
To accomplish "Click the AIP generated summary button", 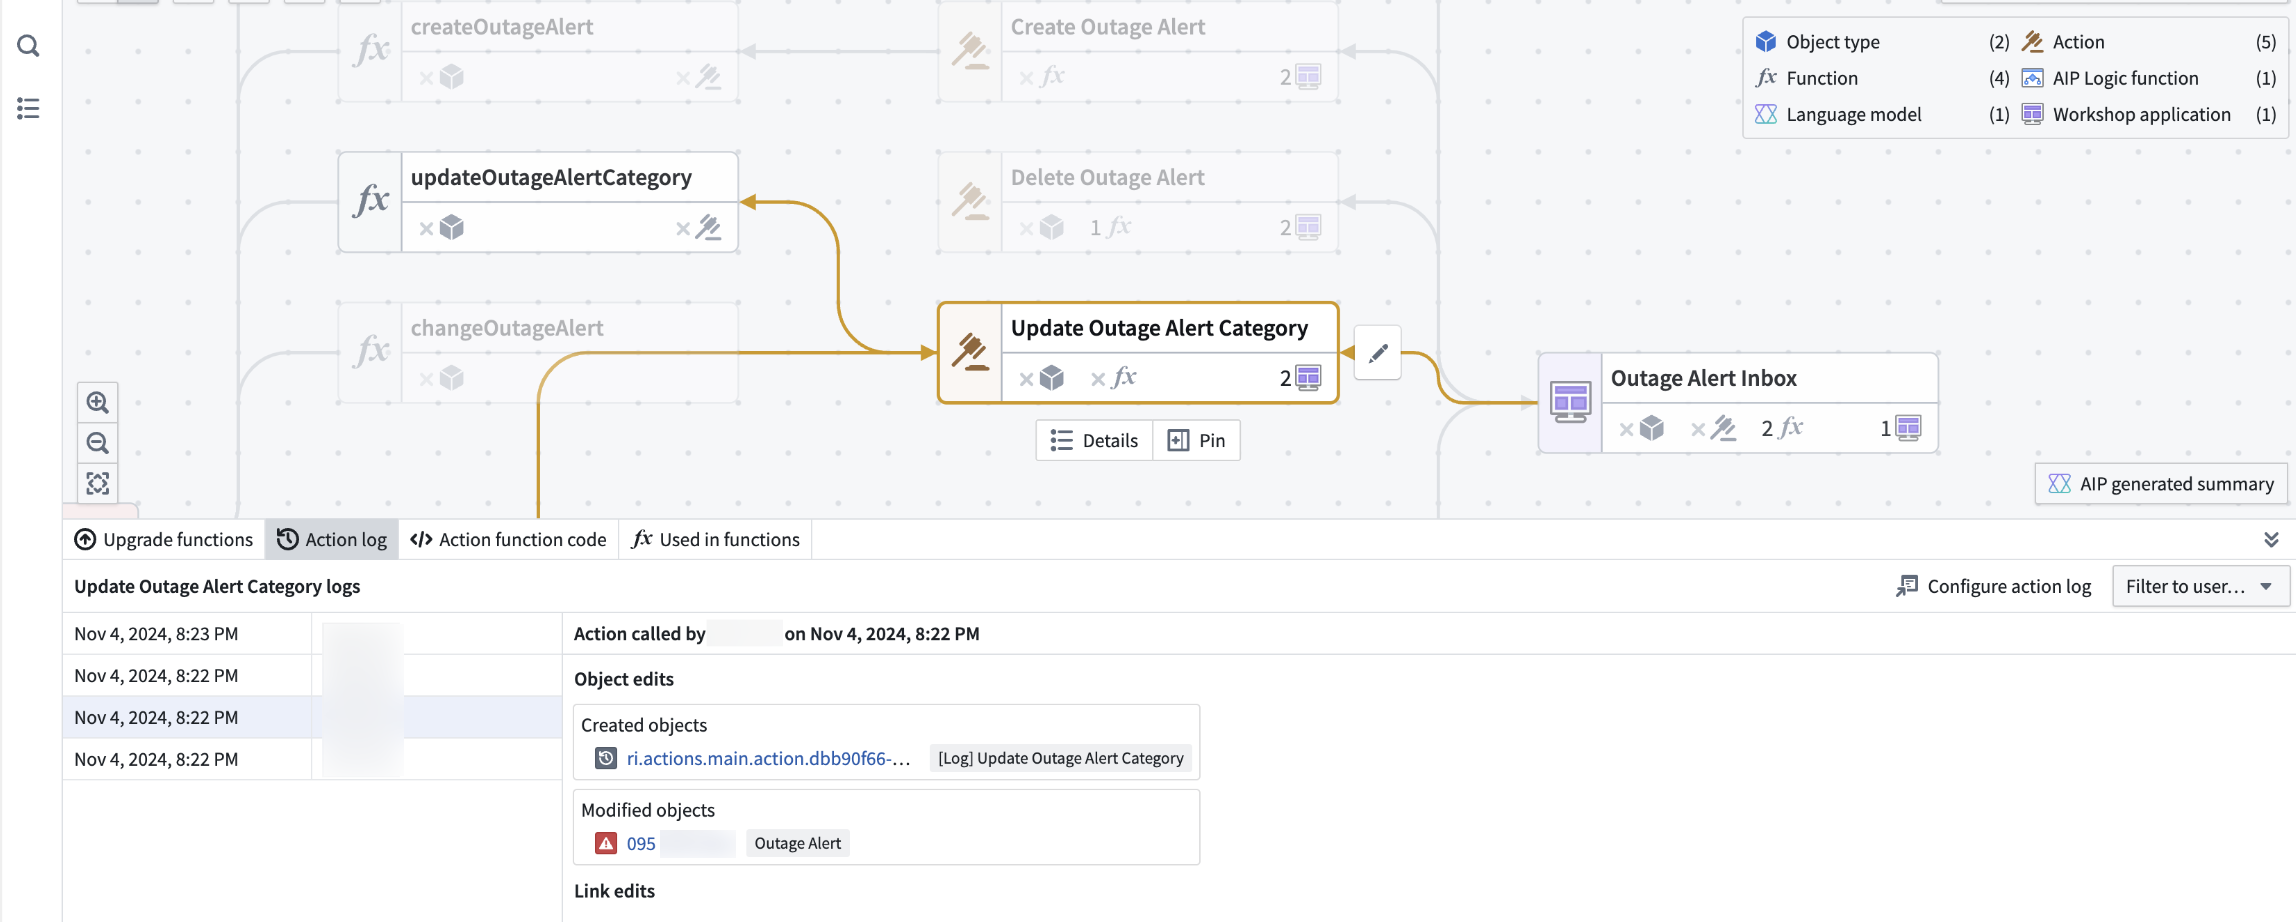I will pos(2161,483).
